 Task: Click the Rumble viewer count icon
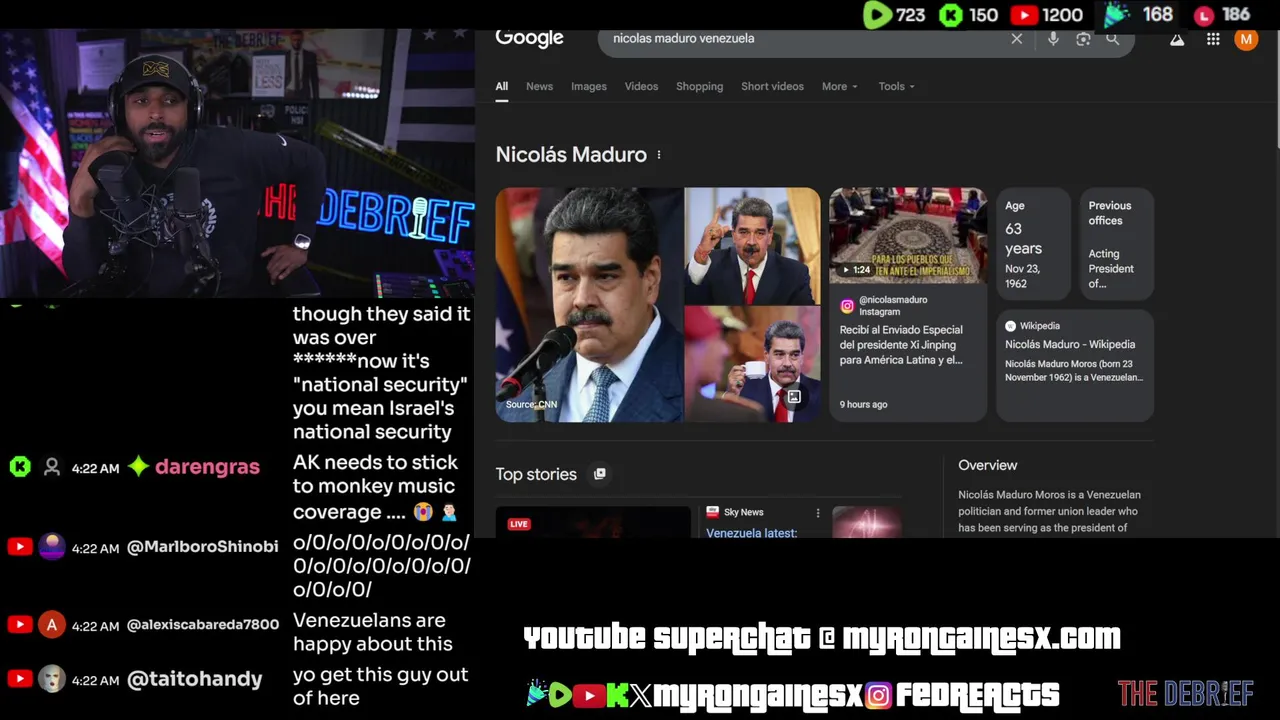877,15
